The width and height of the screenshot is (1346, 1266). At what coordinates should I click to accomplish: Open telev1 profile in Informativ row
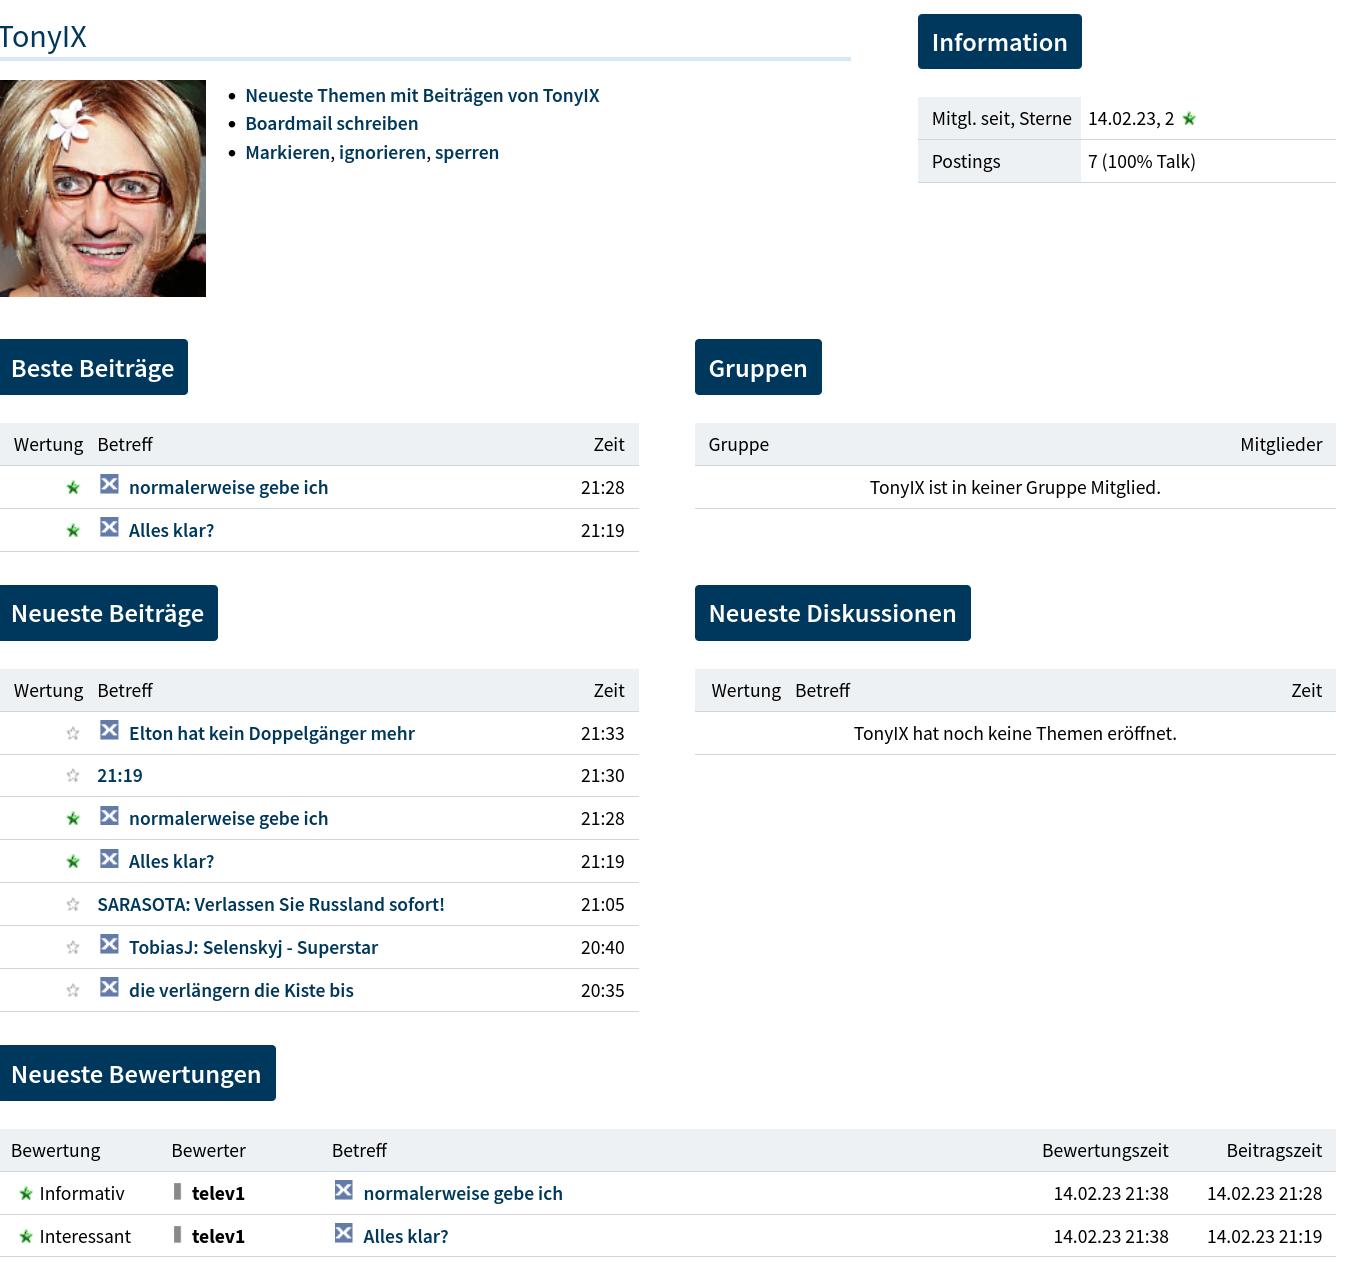click(x=218, y=1194)
